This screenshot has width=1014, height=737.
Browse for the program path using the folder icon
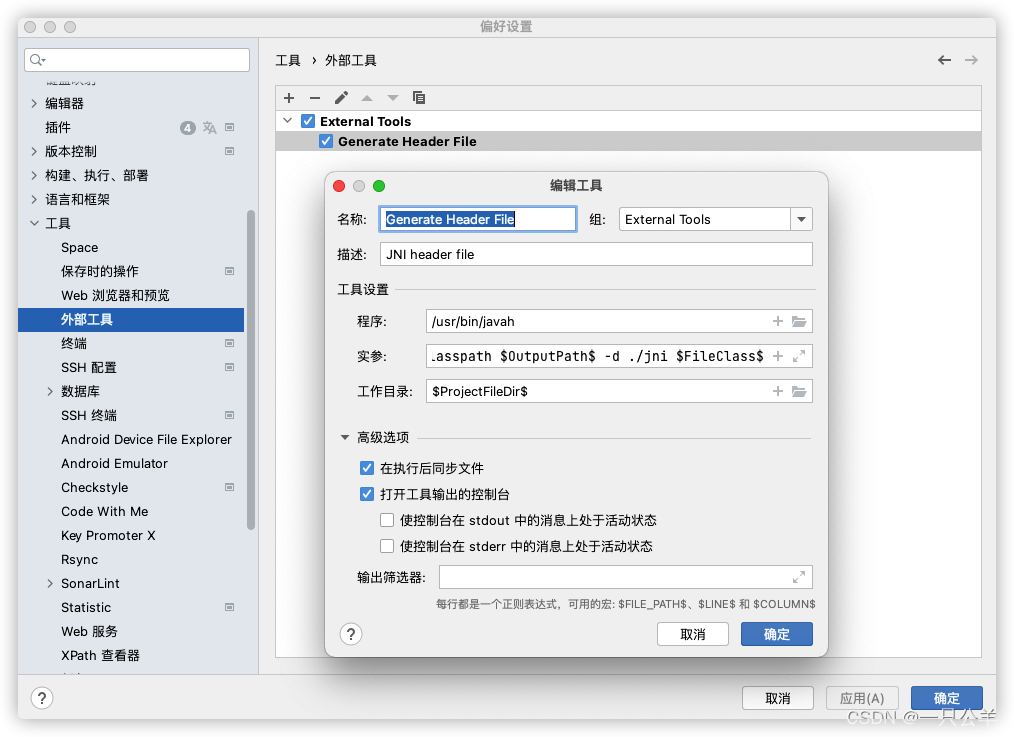[x=798, y=321]
